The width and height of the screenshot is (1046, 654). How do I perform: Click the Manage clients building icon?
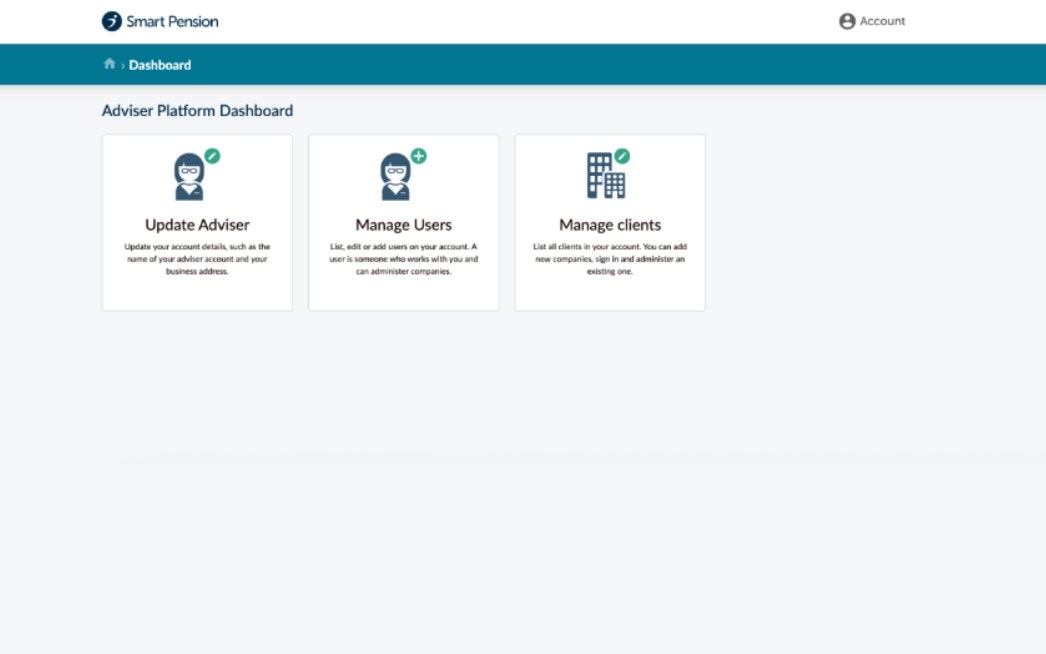pyautogui.click(x=606, y=176)
